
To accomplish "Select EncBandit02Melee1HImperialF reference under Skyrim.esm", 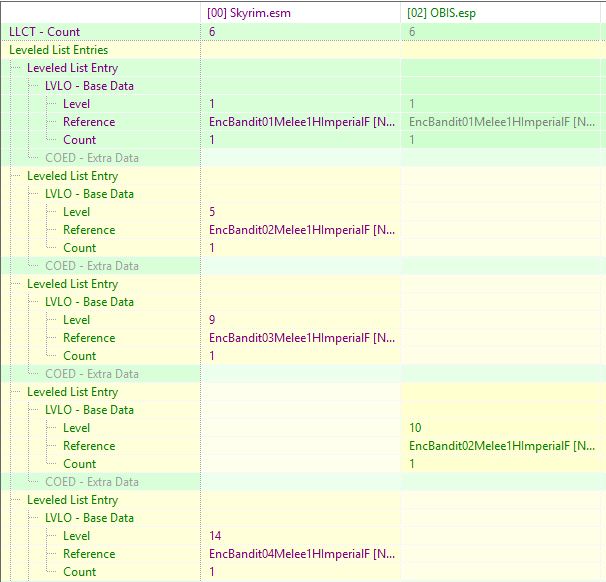I will tap(302, 230).
